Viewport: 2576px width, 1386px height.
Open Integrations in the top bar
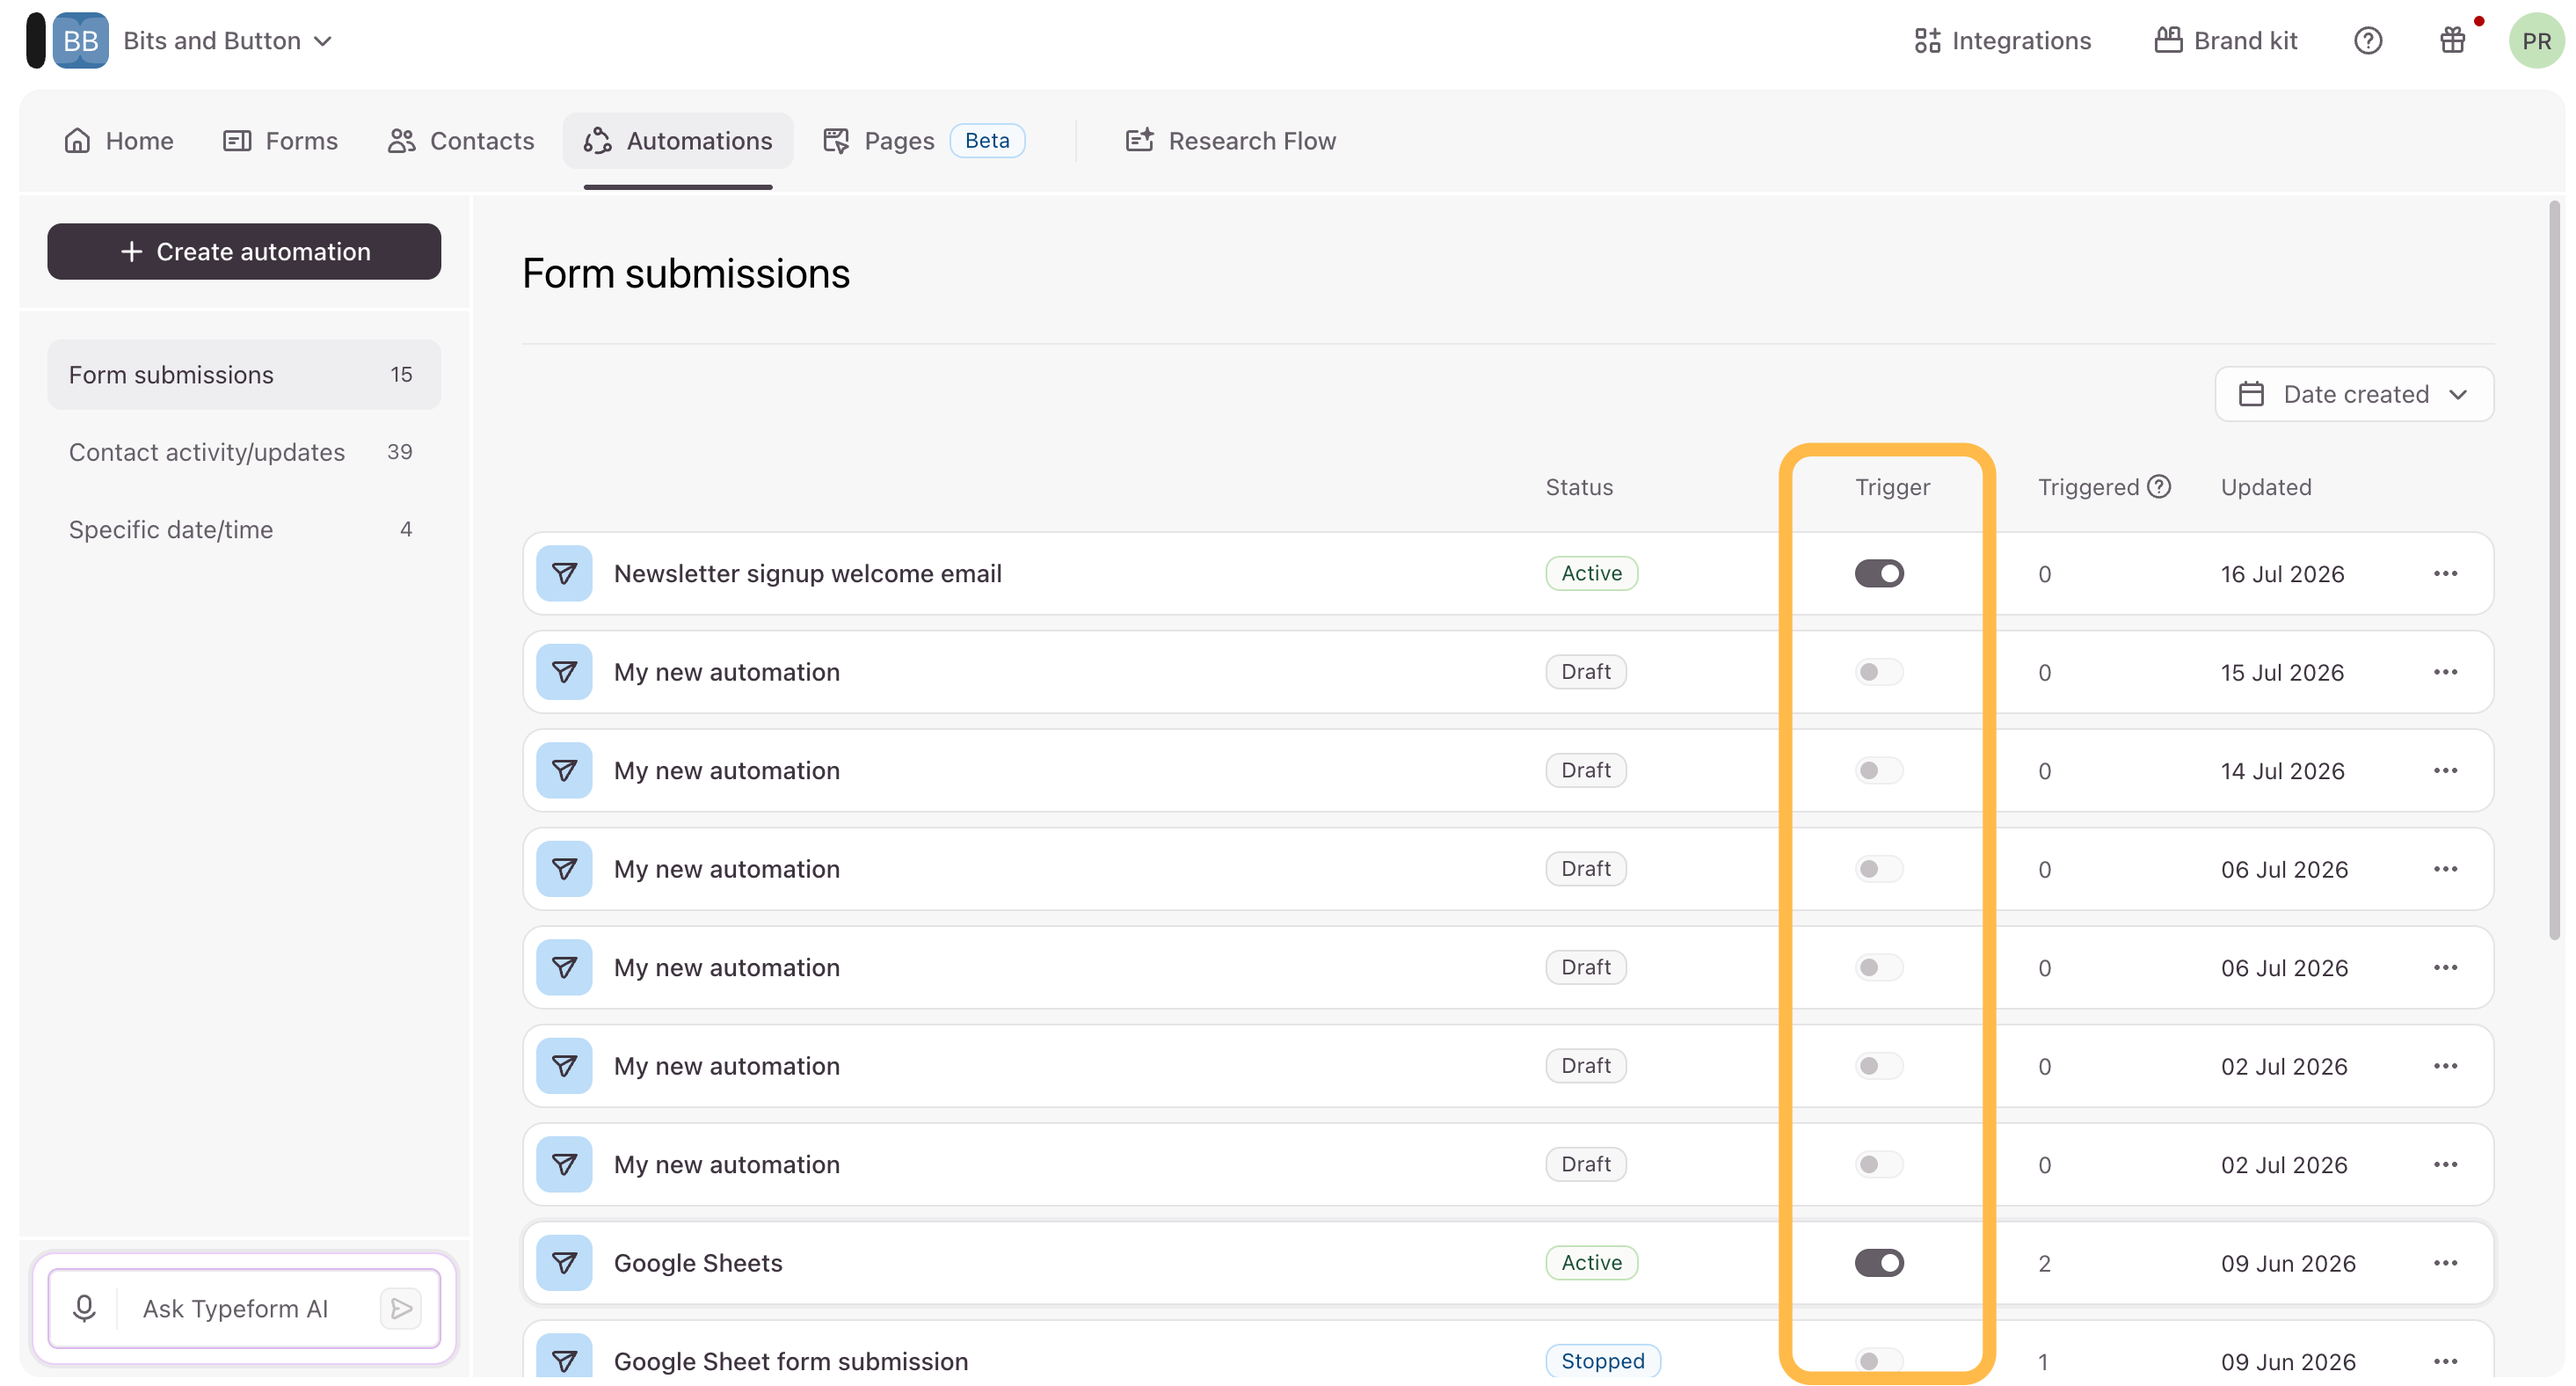point(2002,41)
